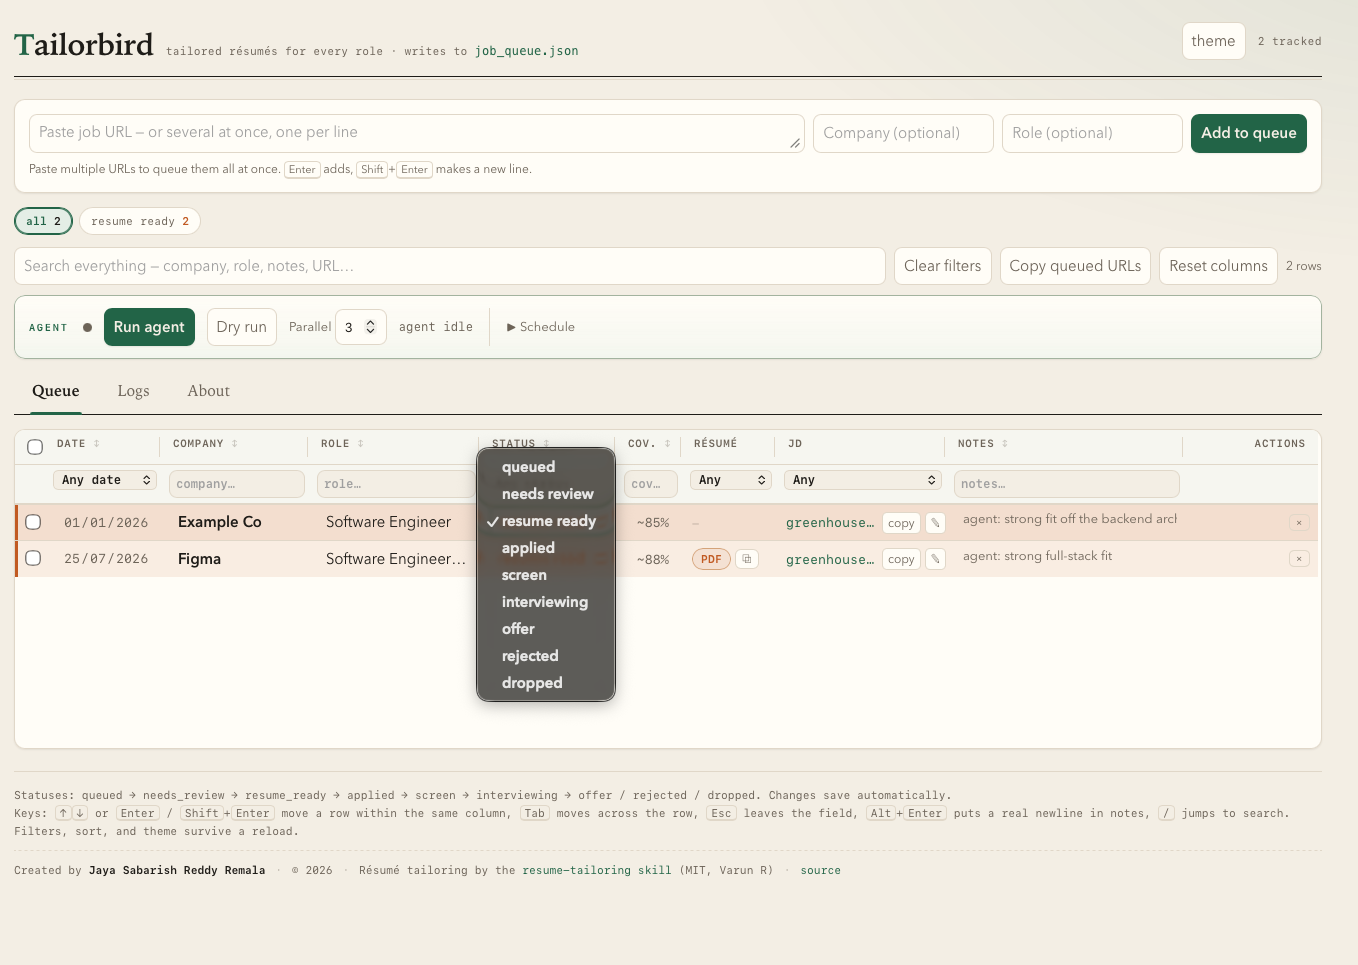Click the note 'agent: strong full-stack fit'

pos(1037,556)
